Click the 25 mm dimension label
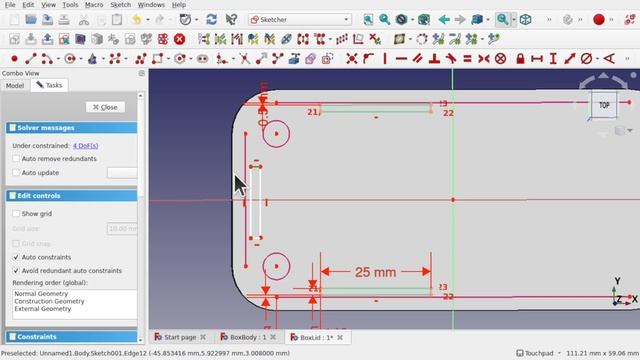 (x=375, y=272)
